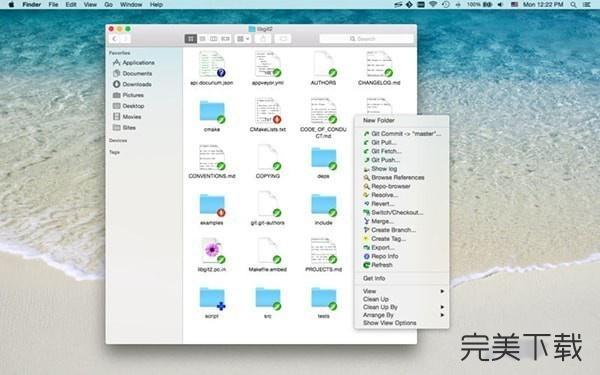Choose Resolve from context menu
The height and width of the screenshot is (375, 600).
coord(402,195)
